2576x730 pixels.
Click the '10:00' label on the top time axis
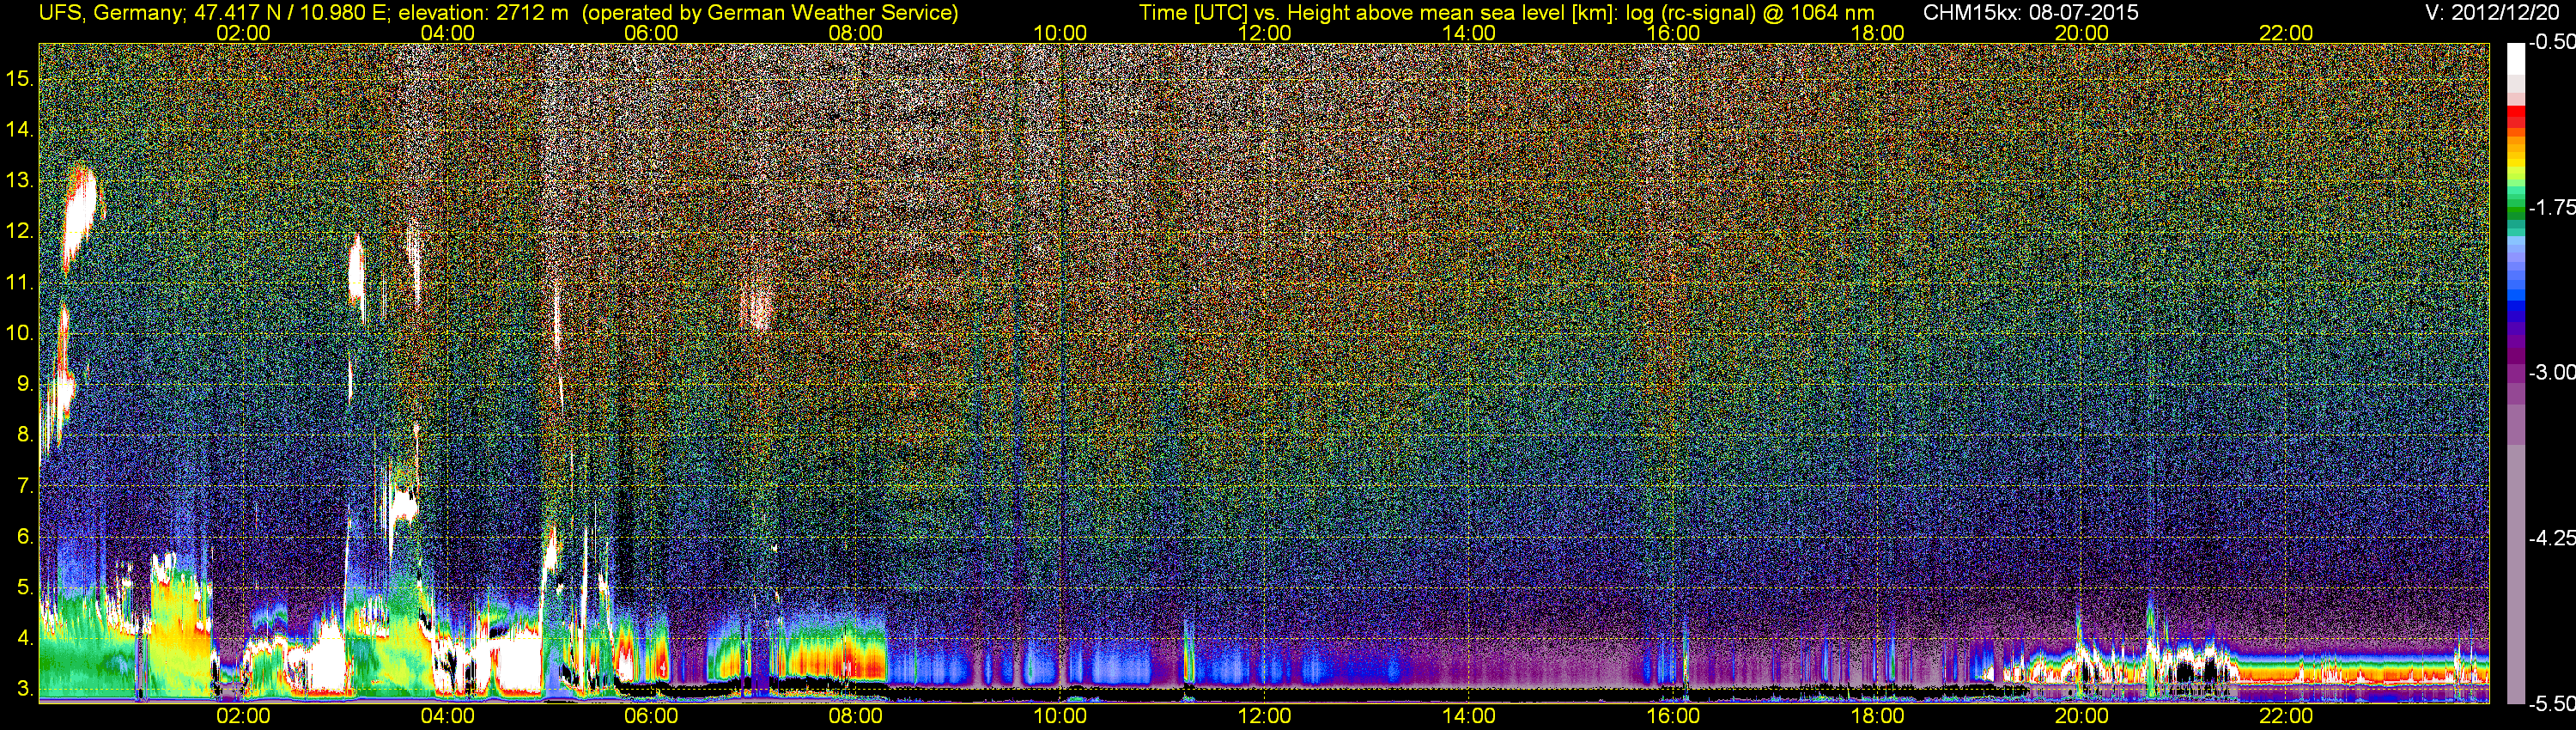[1060, 33]
